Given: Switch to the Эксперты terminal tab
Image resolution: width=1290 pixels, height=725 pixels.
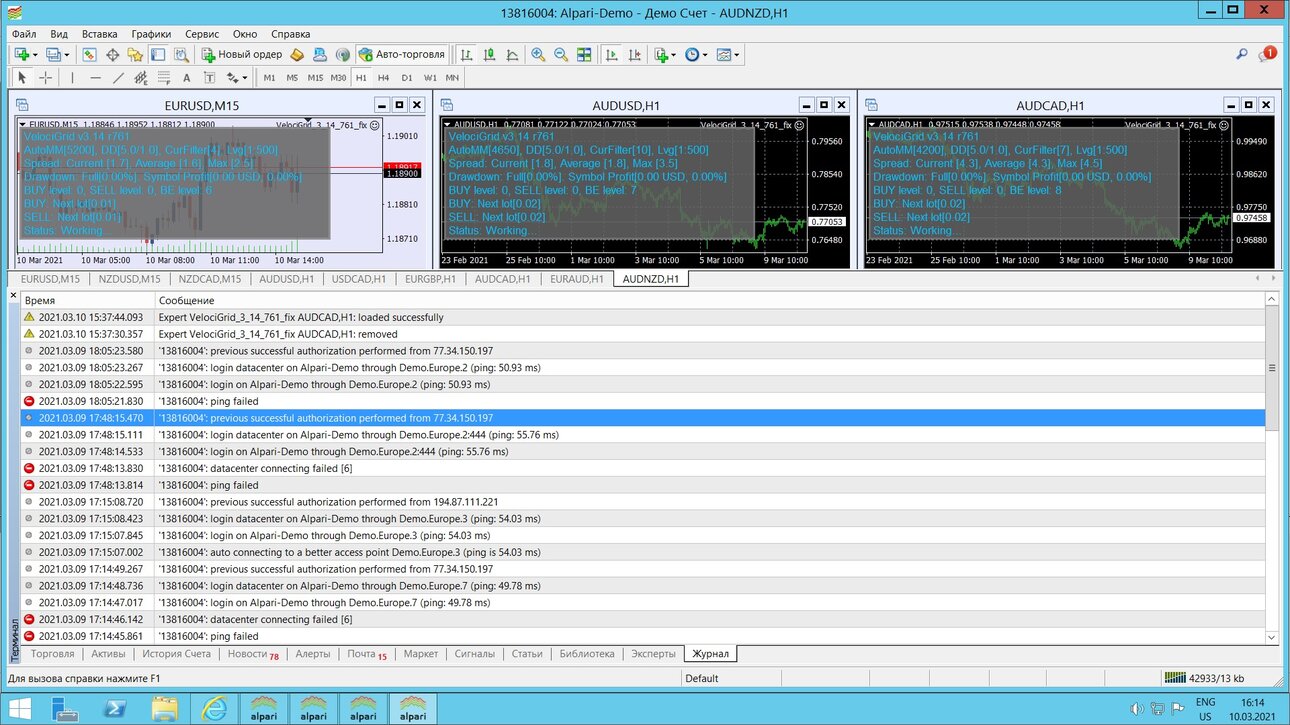Looking at the screenshot, I should (x=653, y=654).
